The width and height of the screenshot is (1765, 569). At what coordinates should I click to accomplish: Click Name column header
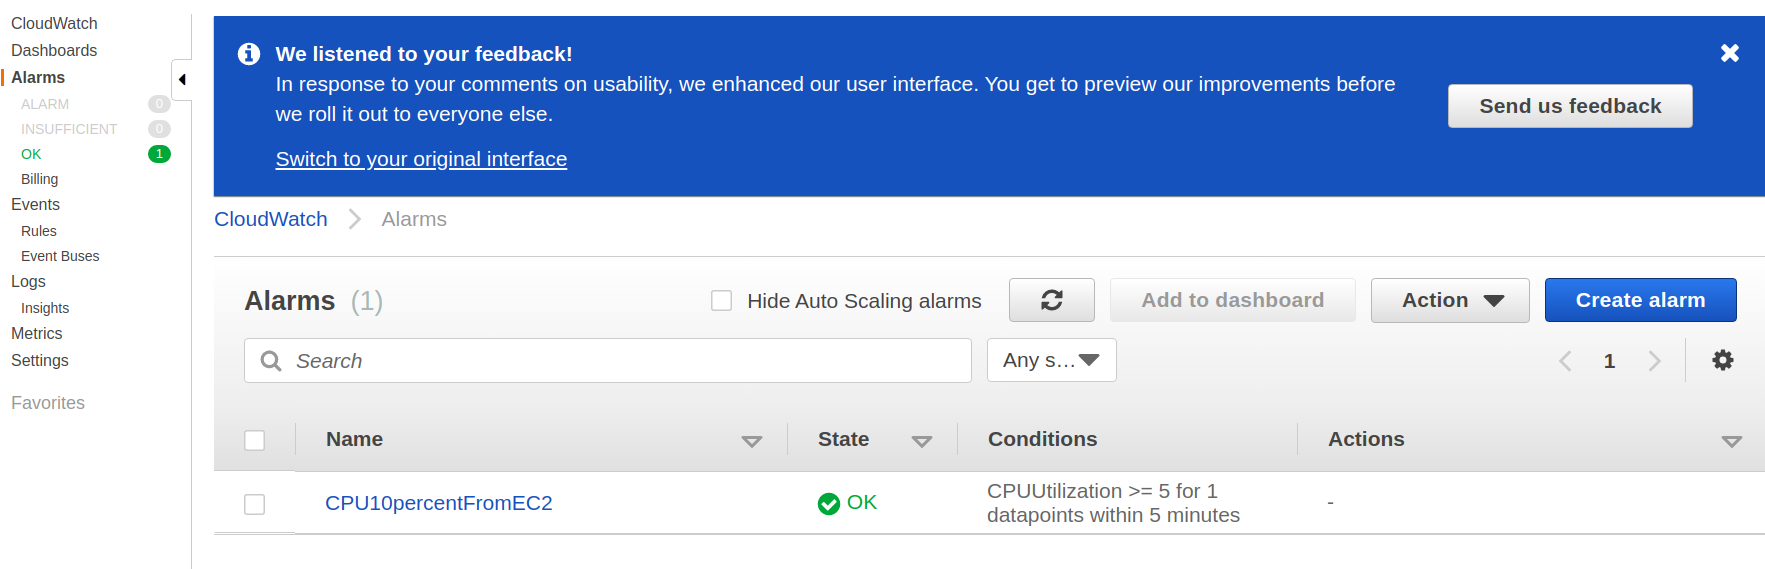coord(354,439)
